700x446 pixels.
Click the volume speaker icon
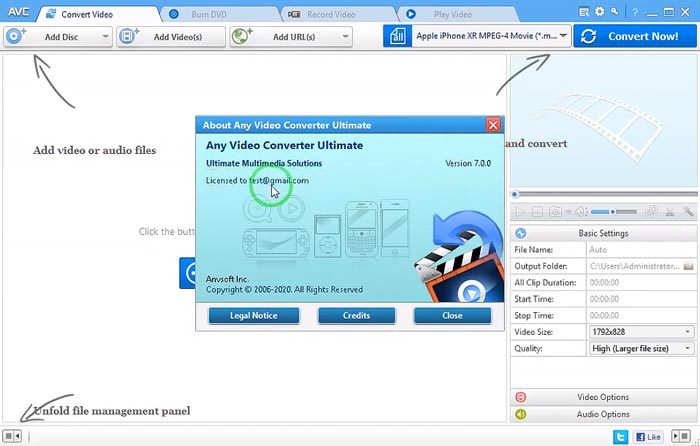(x=581, y=212)
